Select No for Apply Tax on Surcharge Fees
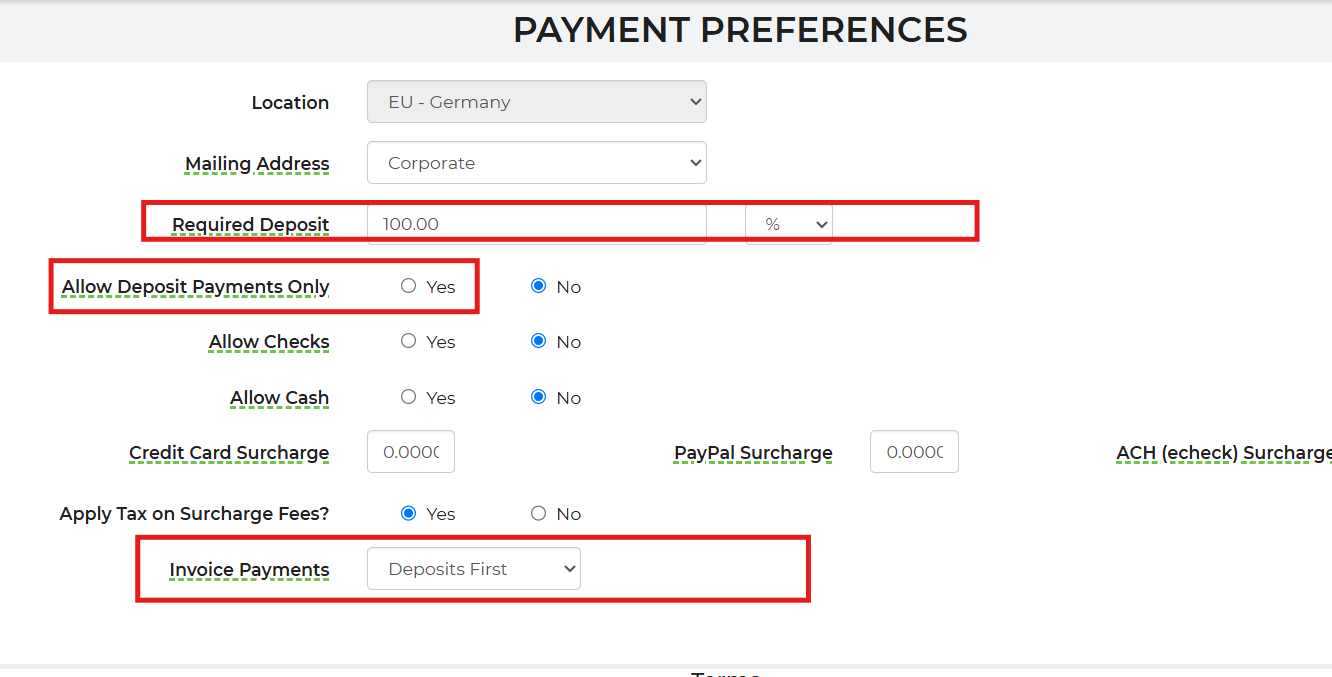1332x677 pixels. click(539, 513)
